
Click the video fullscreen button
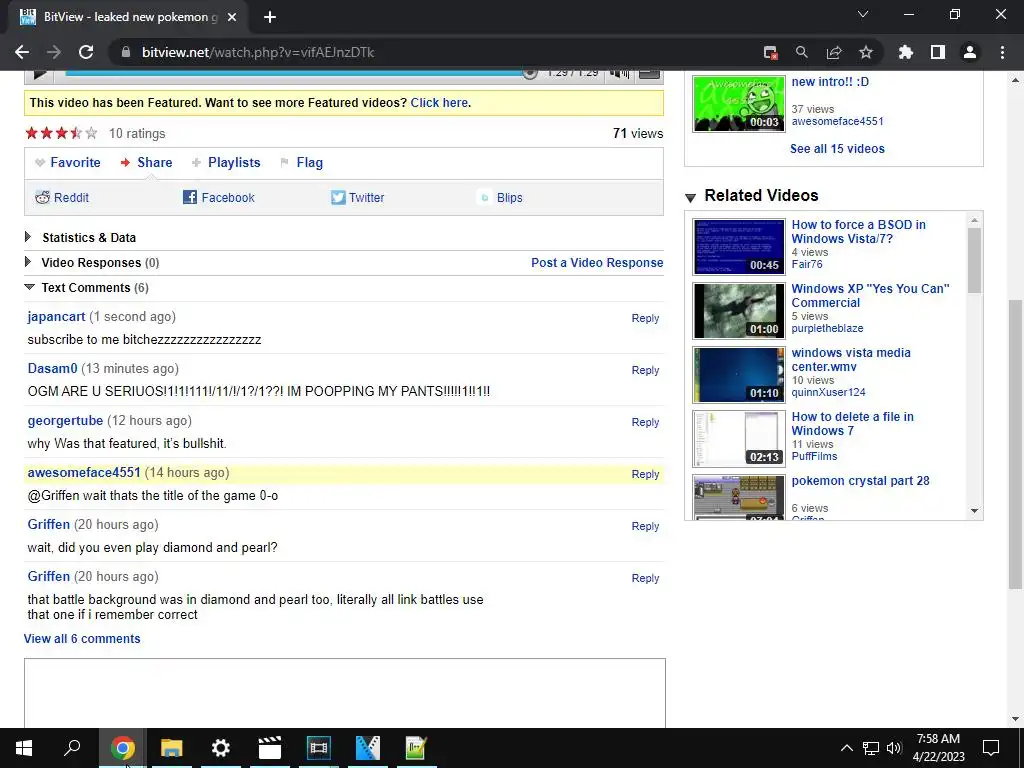point(649,73)
